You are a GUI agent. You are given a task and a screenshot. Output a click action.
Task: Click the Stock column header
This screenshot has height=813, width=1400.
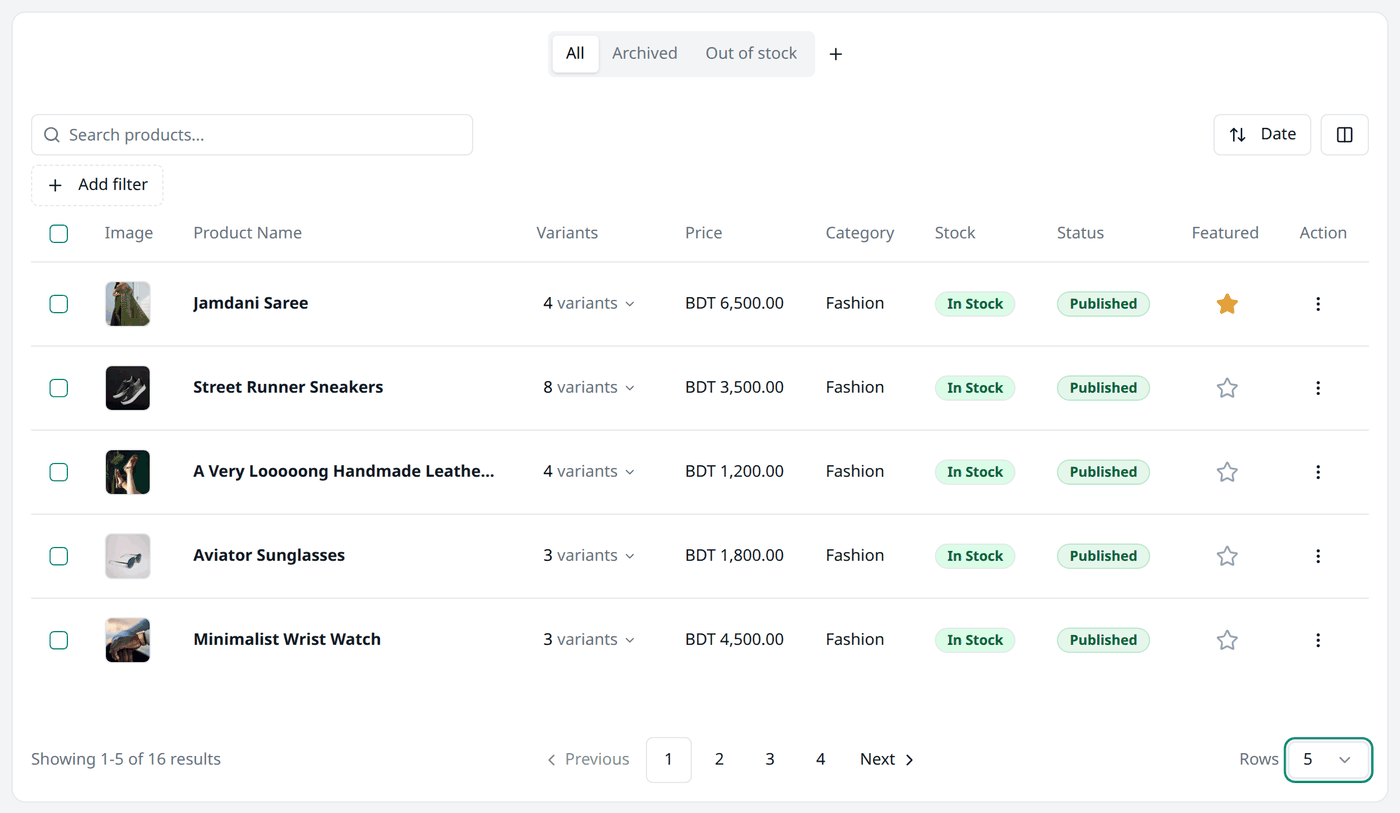coord(955,233)
